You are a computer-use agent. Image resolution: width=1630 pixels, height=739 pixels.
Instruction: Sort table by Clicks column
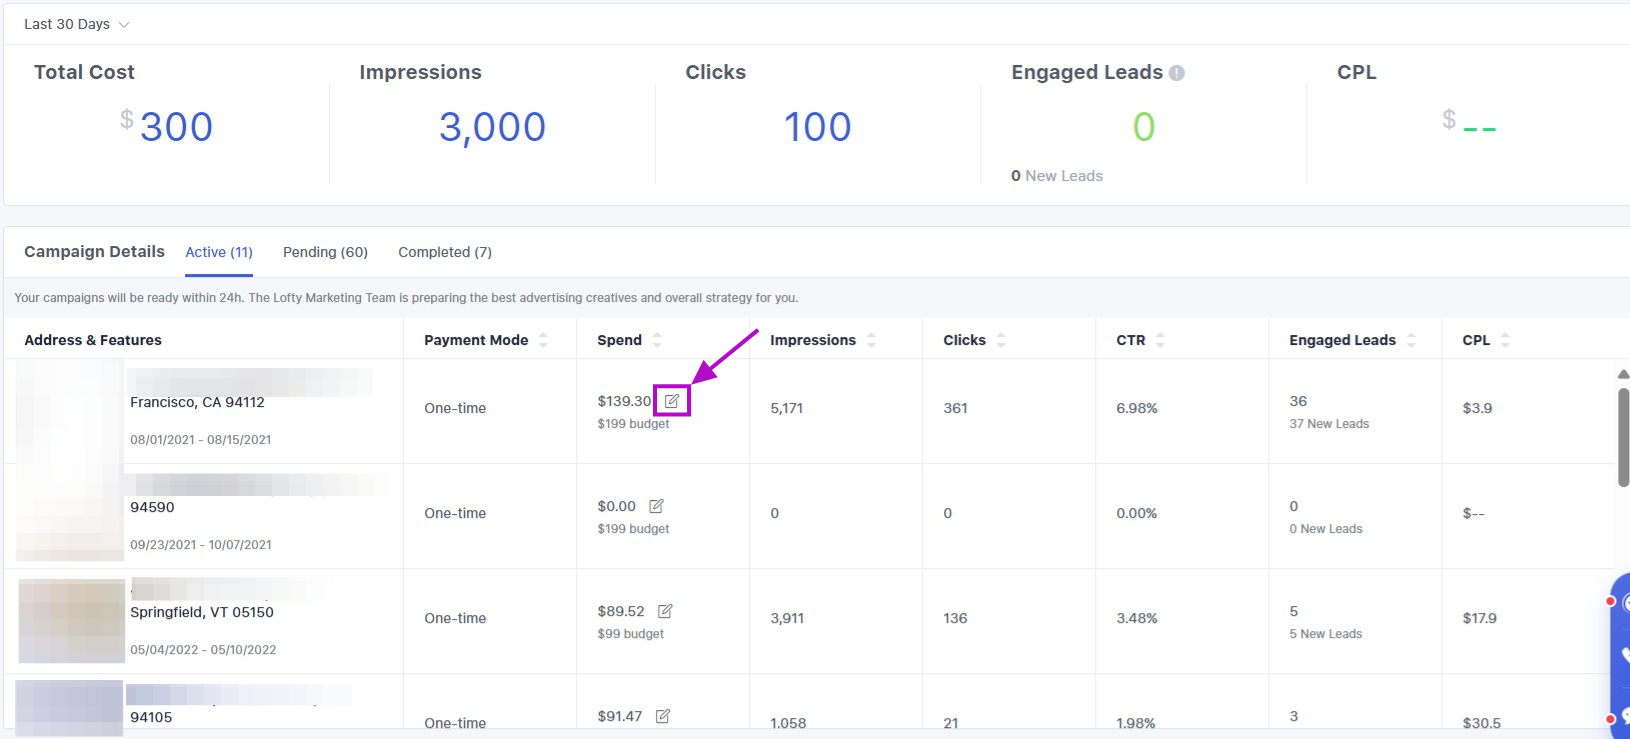(x=1001, y=340)
